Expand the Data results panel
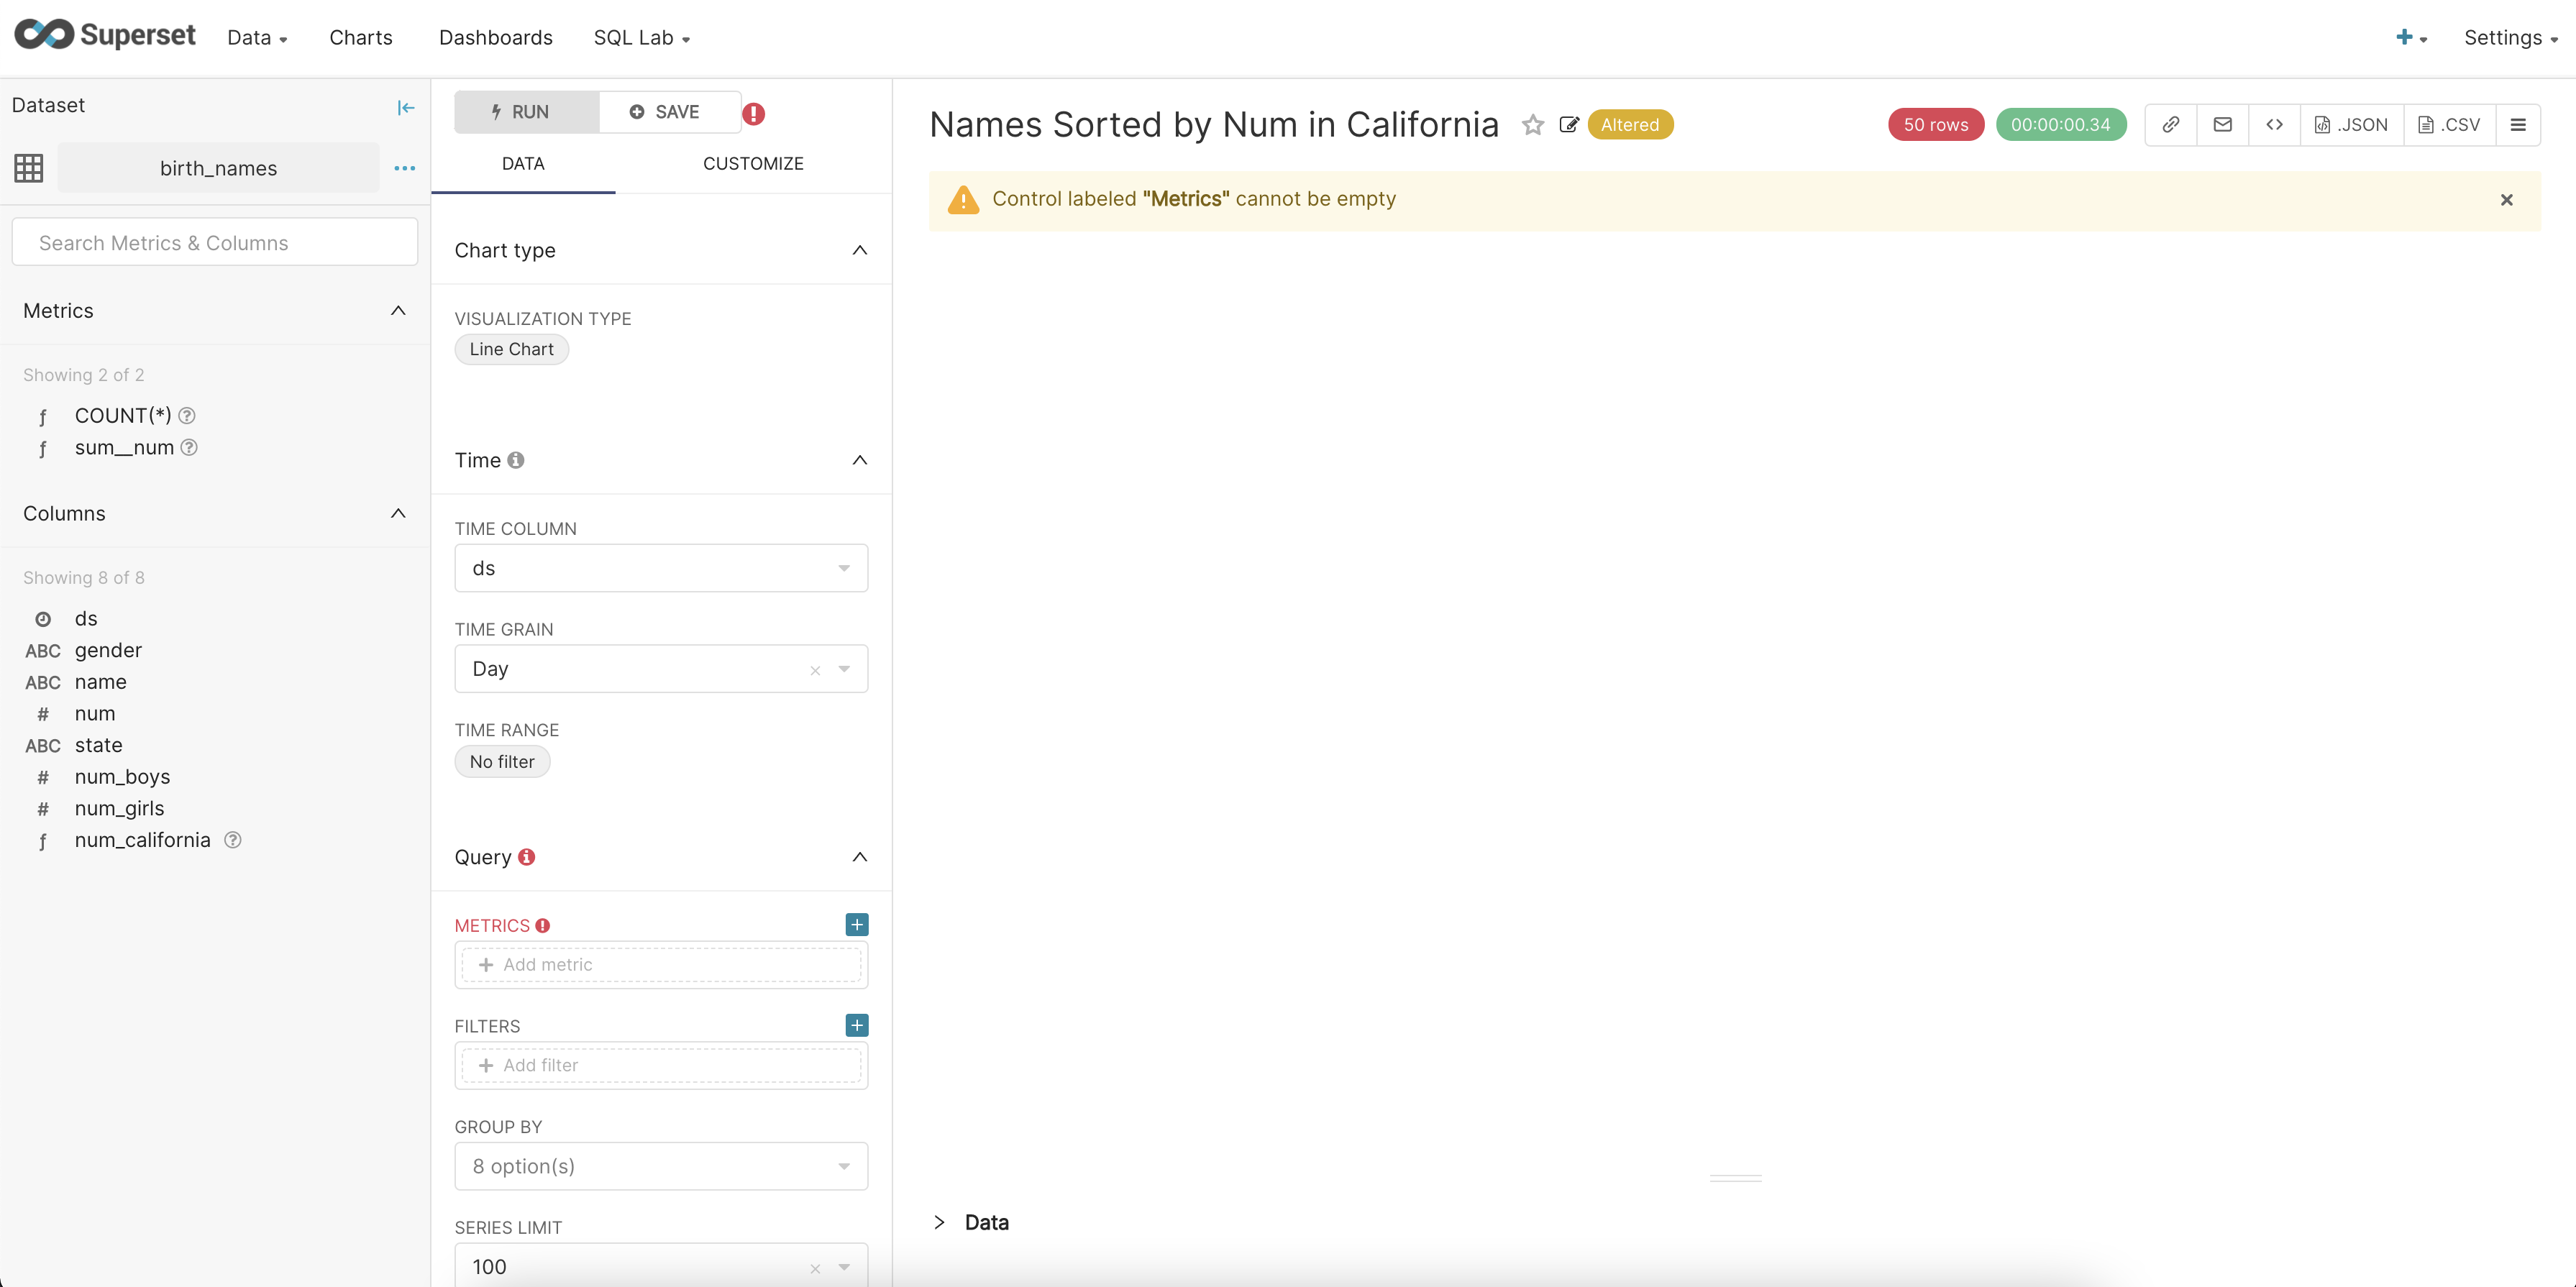The width and height of the screenshot is (2576, 1287). (940, 1221)
